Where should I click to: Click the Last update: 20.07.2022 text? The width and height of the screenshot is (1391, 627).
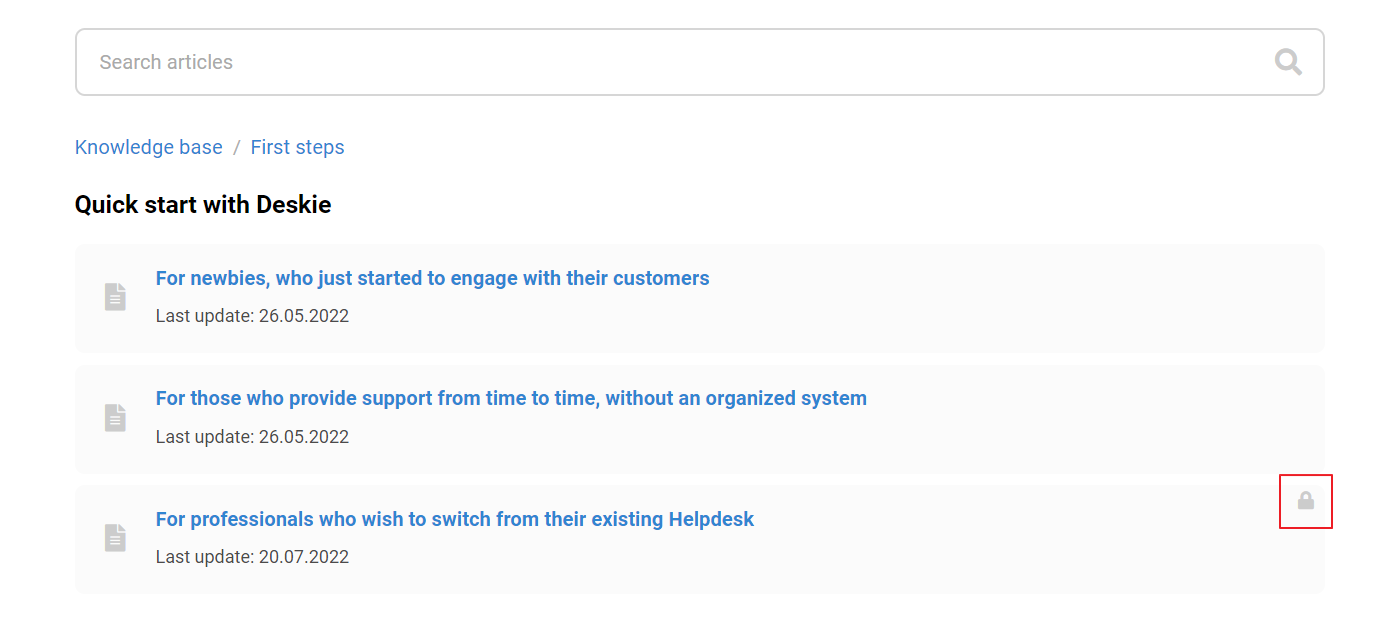[252, 557]
